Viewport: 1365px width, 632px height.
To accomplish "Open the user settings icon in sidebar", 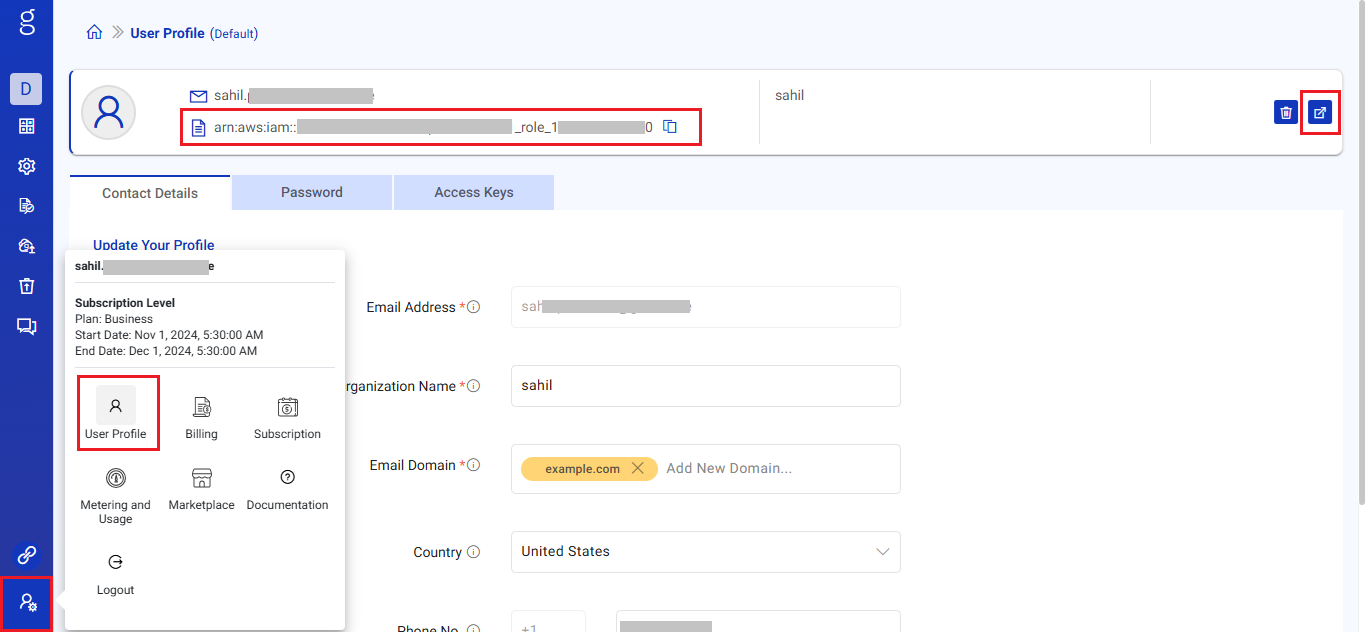I will [27, 603].
